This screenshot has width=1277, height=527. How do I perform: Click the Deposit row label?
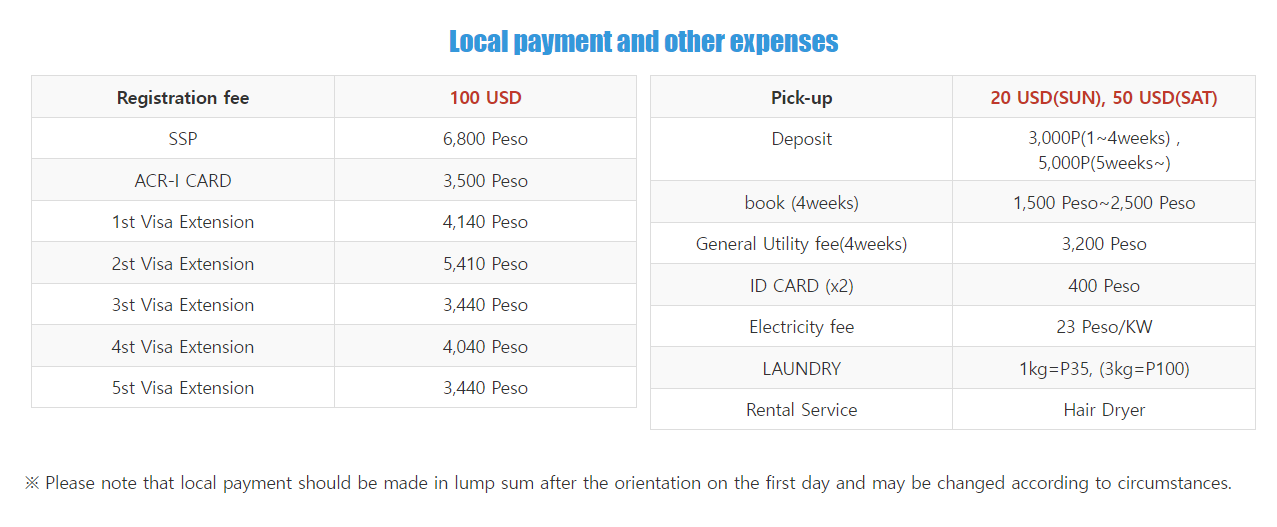pos(801,139)
